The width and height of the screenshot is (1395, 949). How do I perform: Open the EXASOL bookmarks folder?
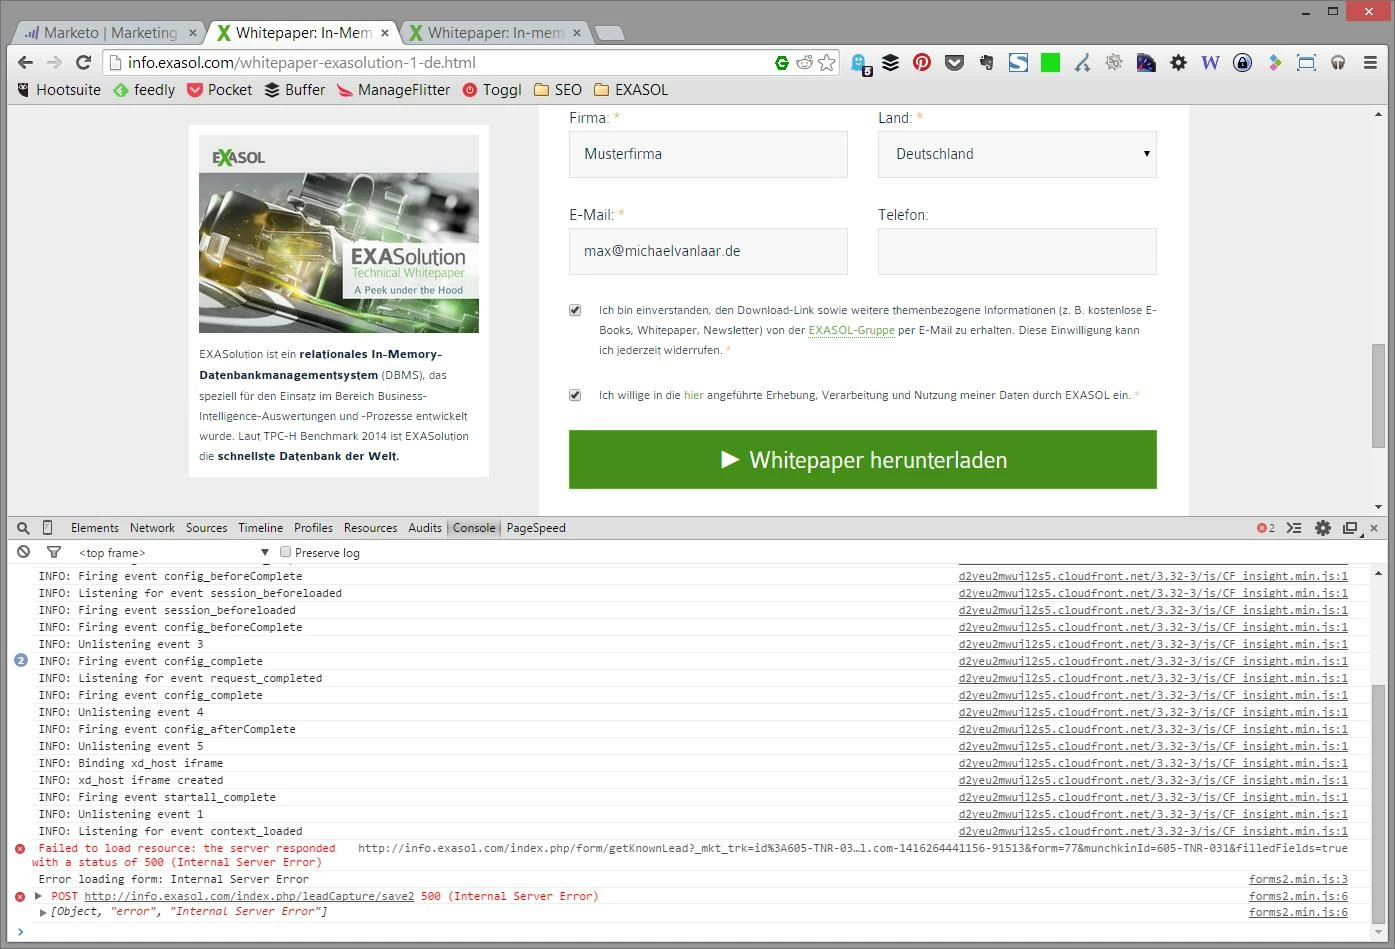[631, 90]
